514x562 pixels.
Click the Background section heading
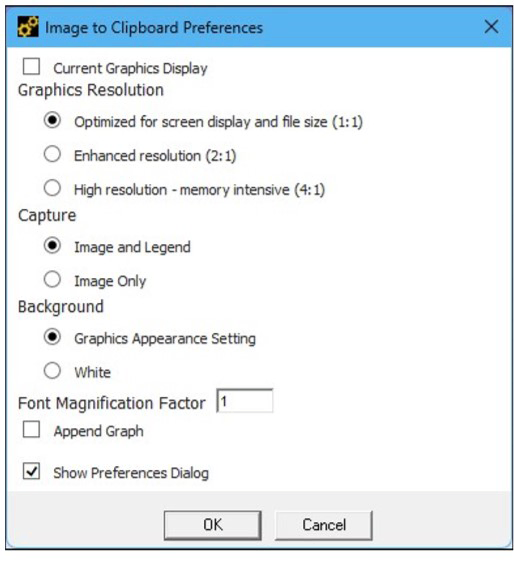61,307
